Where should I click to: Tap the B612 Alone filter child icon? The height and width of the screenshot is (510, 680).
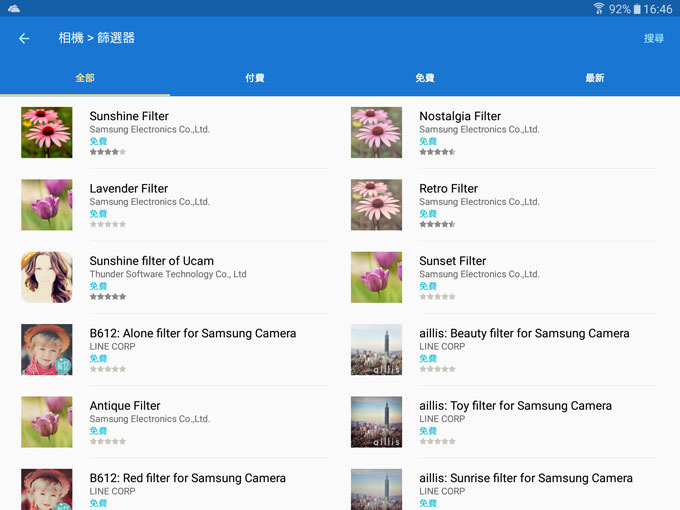[47, 350]
